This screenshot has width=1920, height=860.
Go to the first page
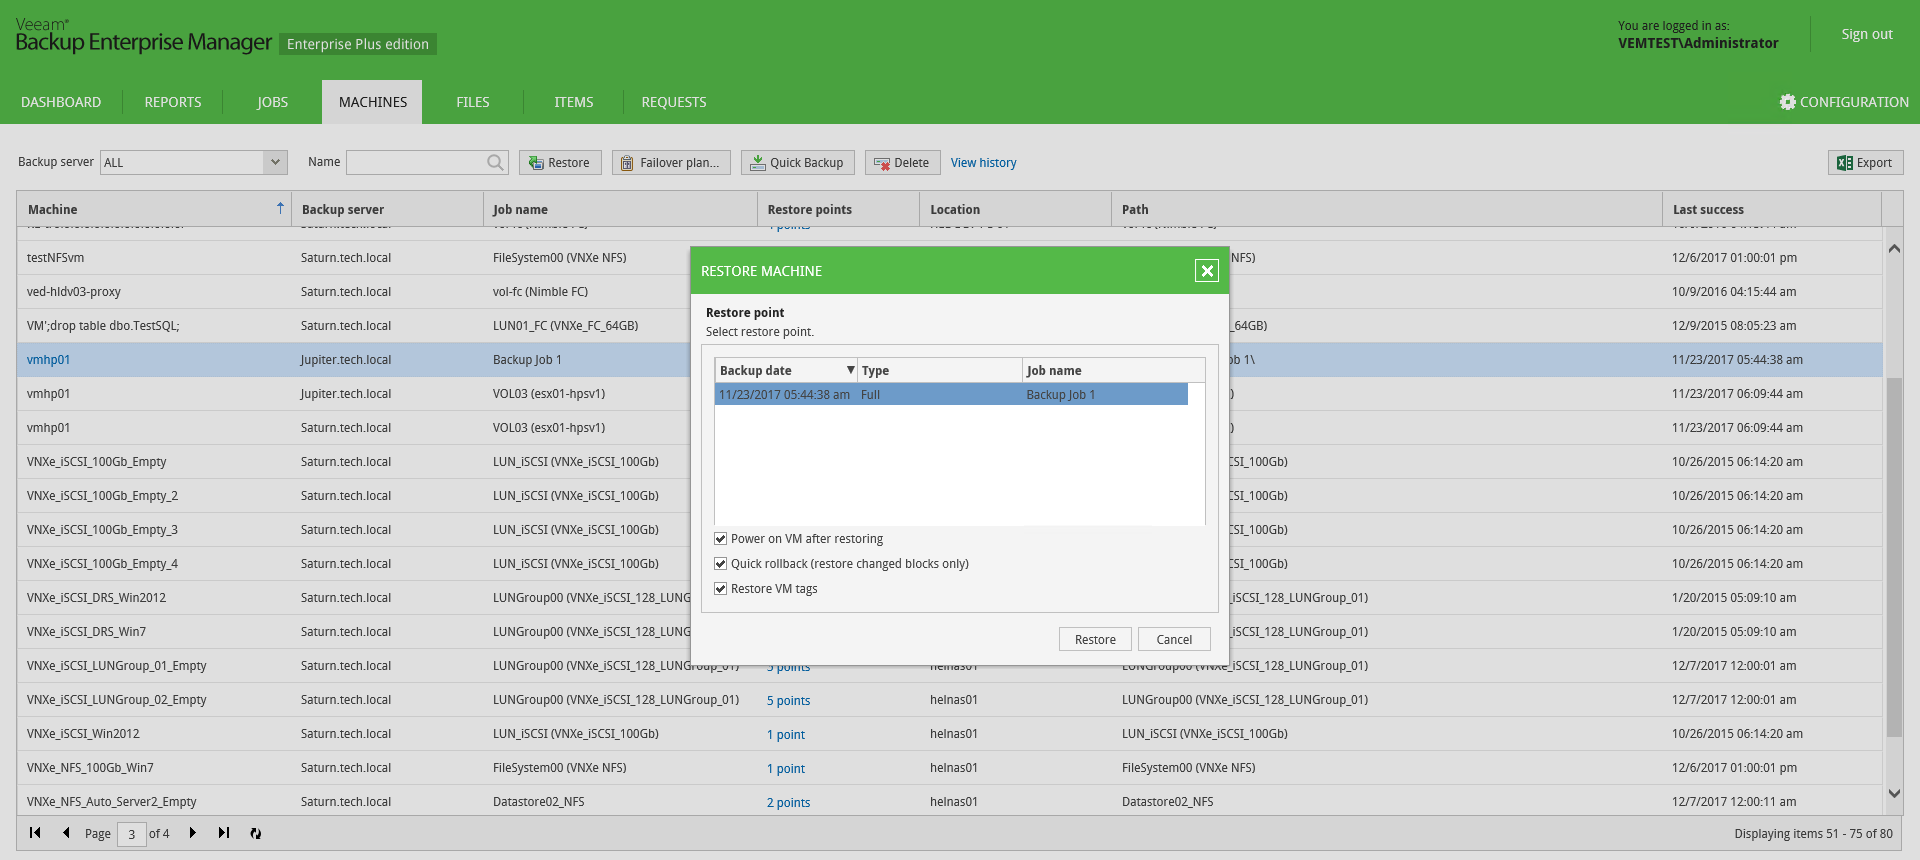tap(35, 833)
